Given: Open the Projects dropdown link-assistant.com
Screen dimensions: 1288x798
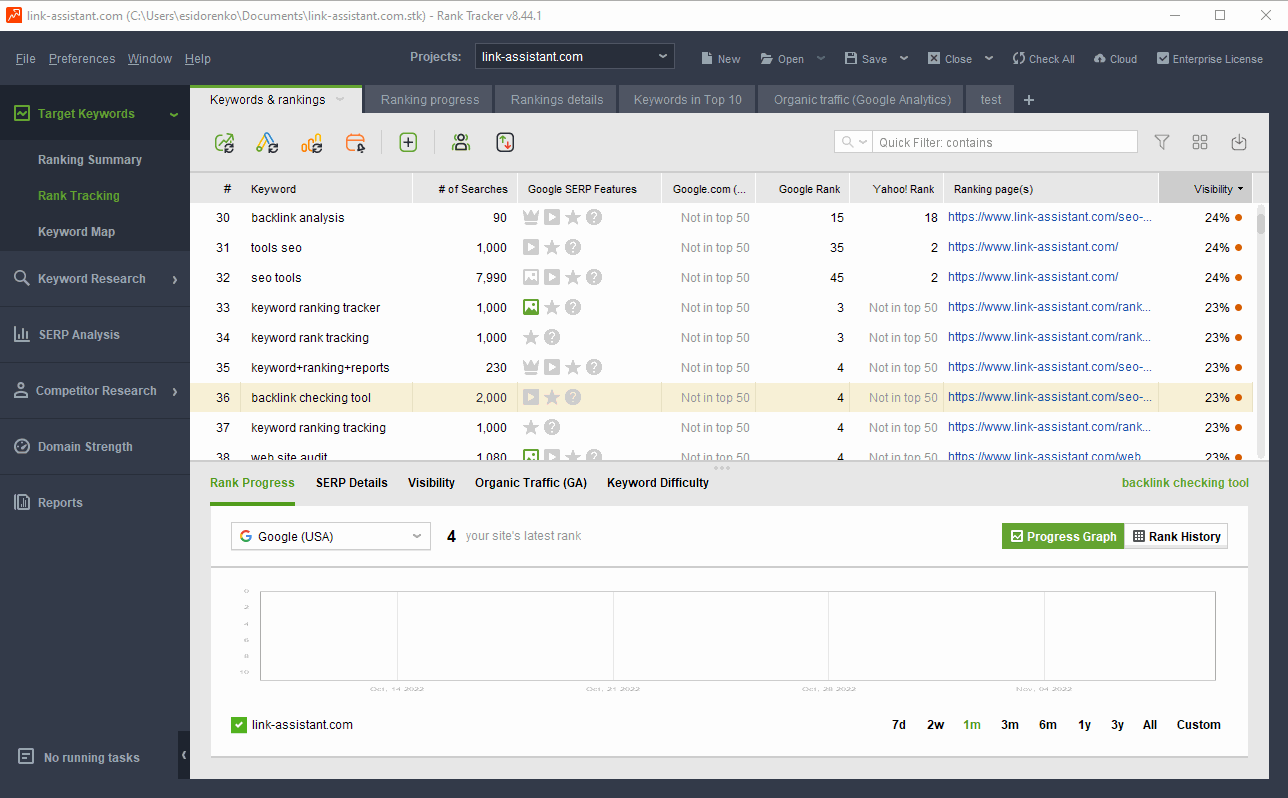Looking at the screenshot, I should [x=575, y=57].
